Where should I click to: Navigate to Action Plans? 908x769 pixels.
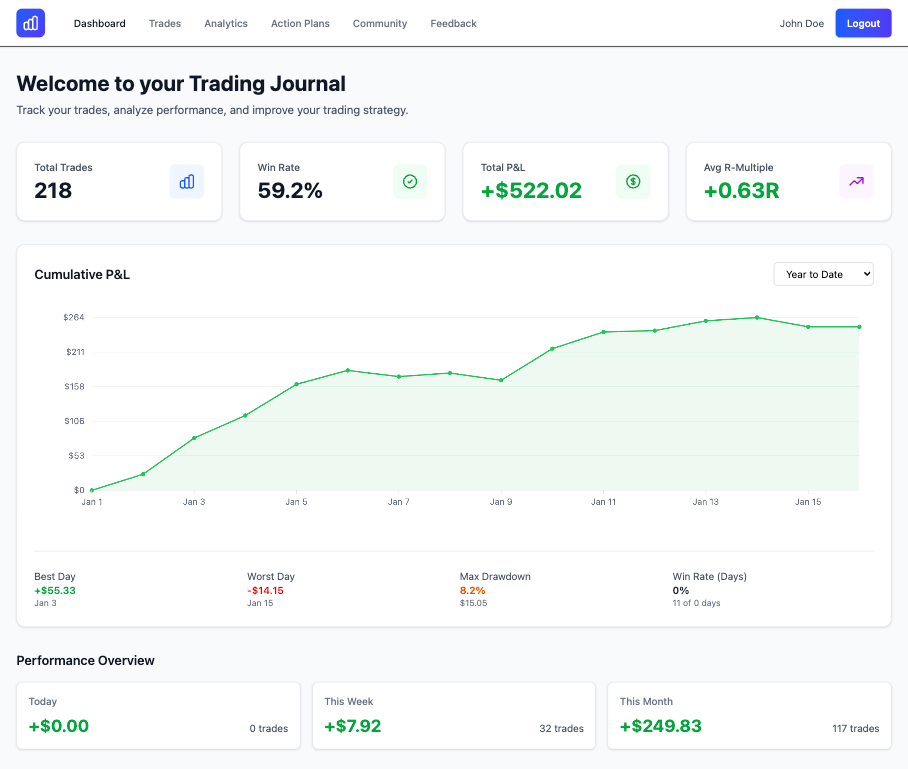[300, 23]
